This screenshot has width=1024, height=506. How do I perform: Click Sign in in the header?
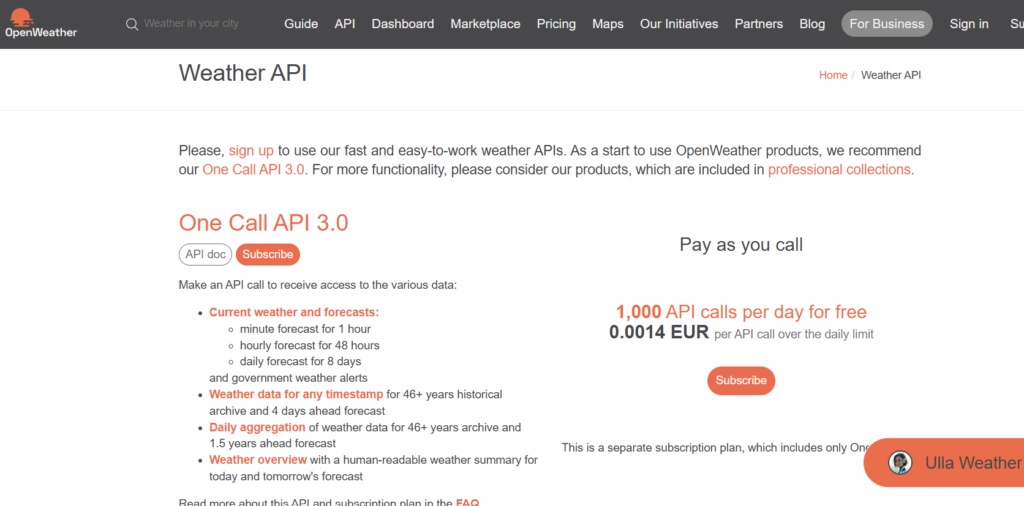(969, 24)
